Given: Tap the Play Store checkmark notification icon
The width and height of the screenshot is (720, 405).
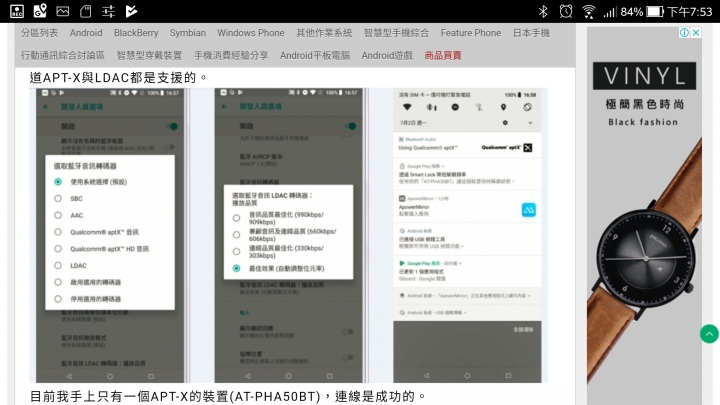Looking at the screenshot, I should tap(131, 11).
